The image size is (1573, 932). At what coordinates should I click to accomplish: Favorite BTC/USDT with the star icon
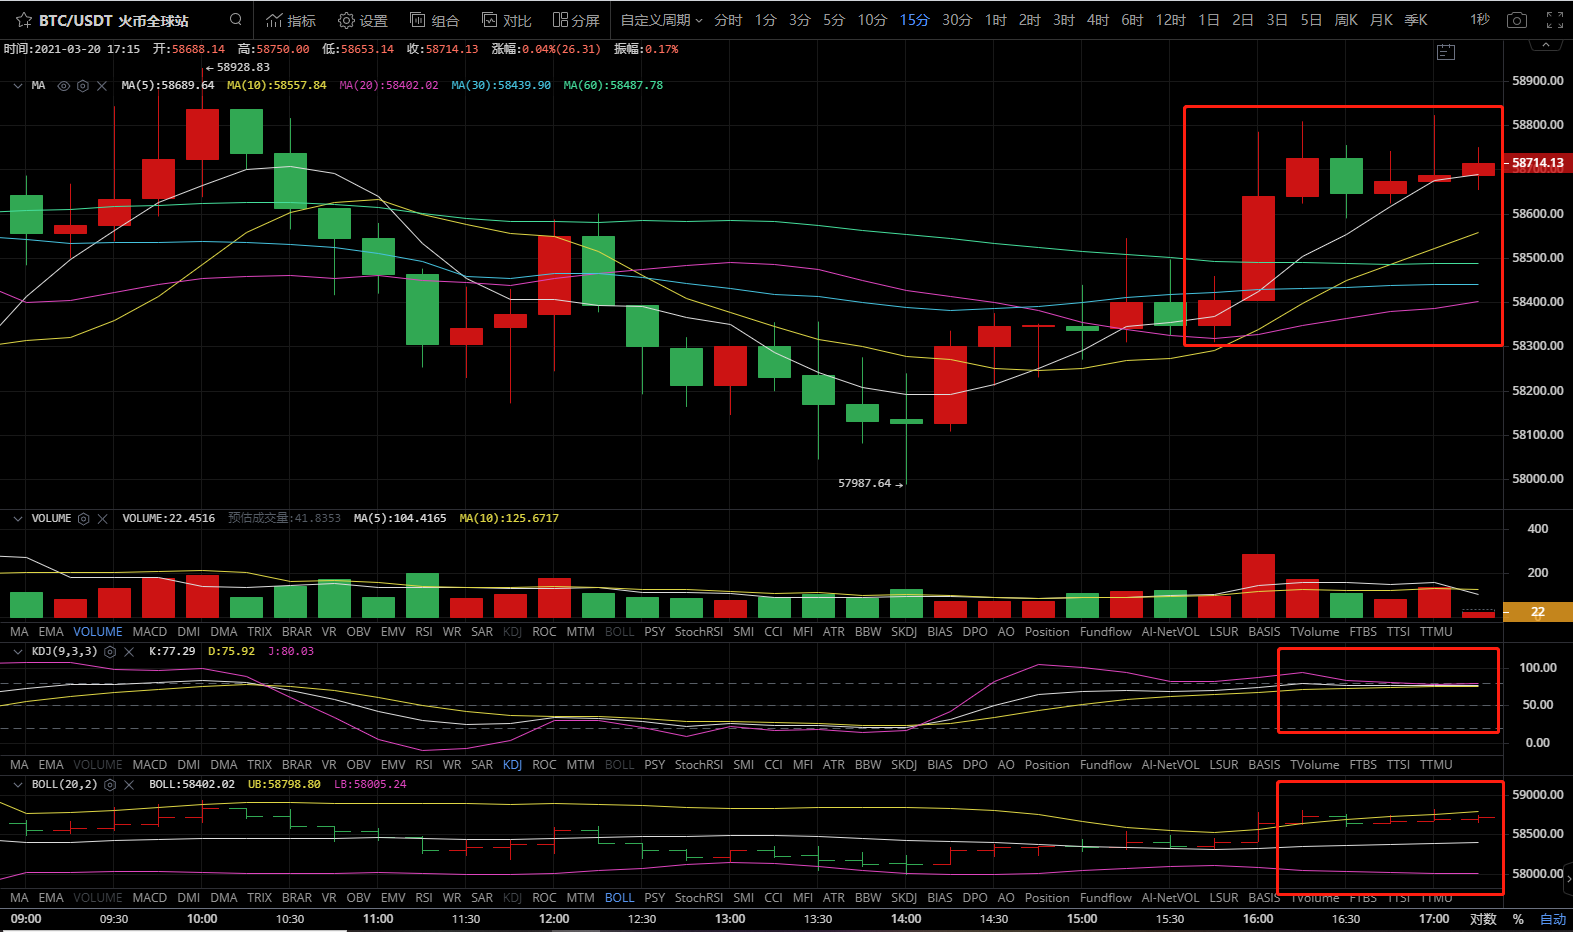(x=24, y=20)
